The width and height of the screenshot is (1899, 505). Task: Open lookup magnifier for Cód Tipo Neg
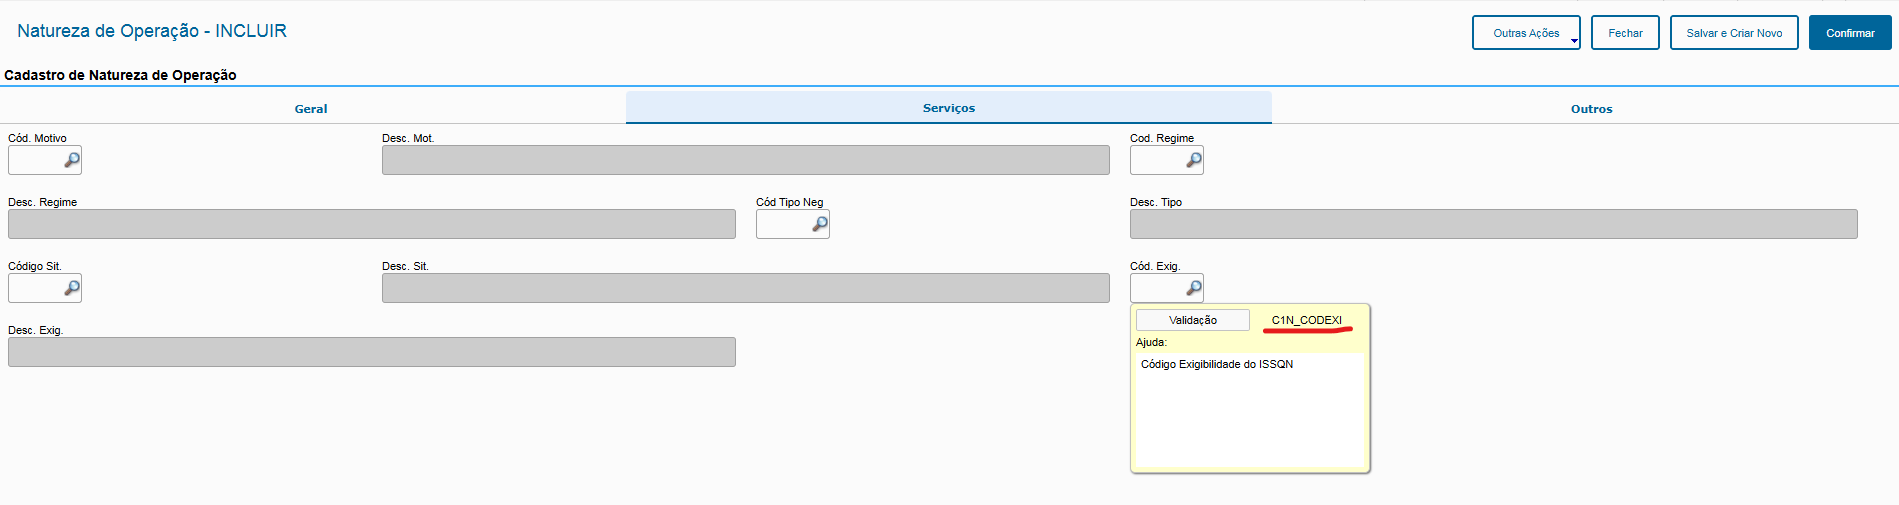pos(820,224)
